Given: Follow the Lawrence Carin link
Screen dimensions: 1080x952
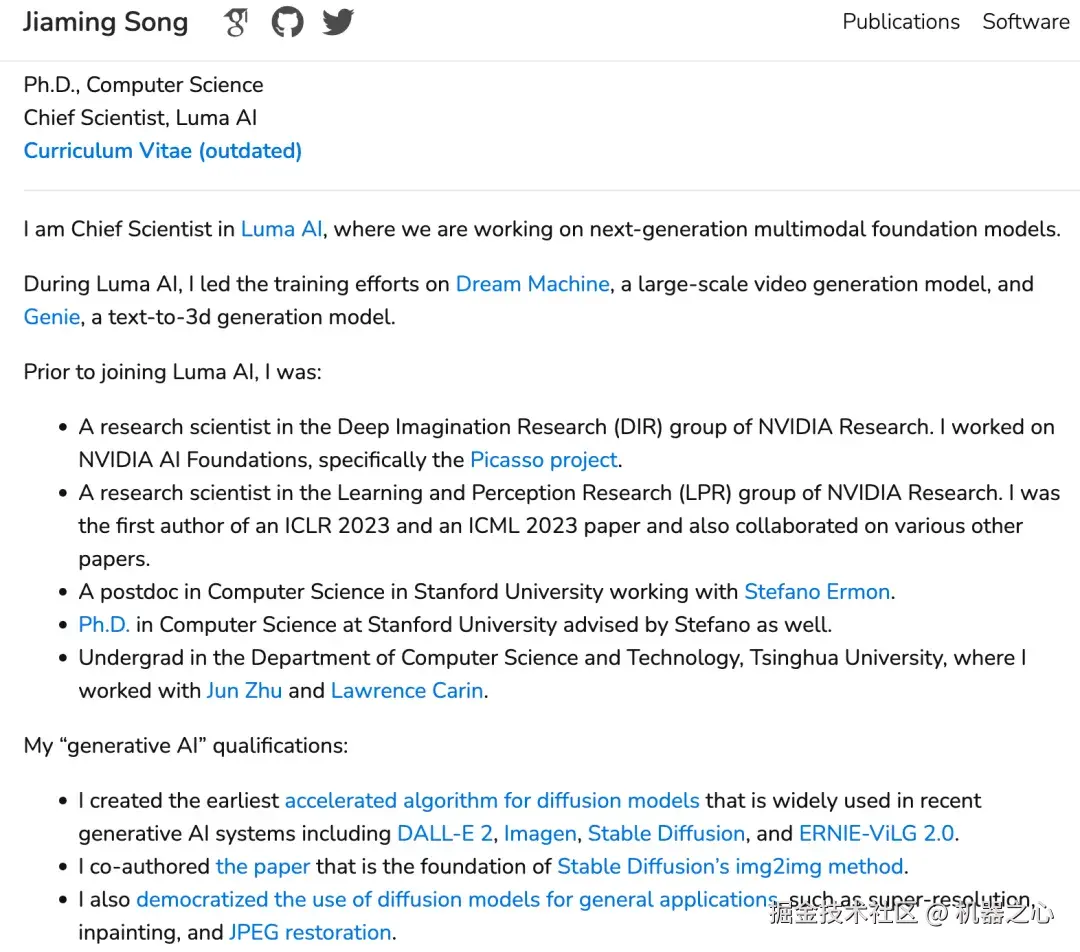Looking at the screenshot, I should (x=407, y=691).
